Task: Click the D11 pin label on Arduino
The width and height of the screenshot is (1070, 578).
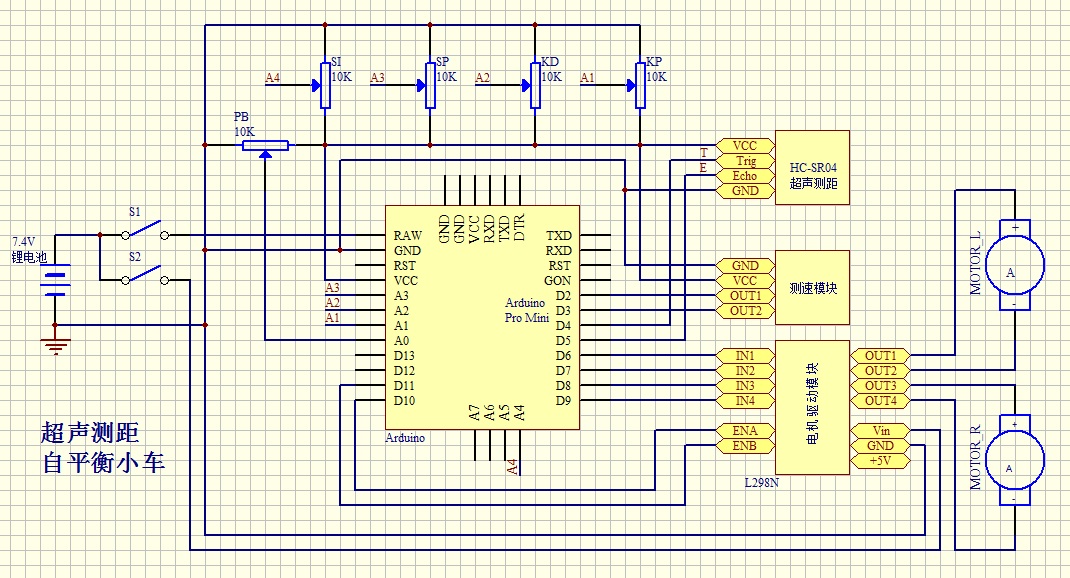Action: (x=404, y=386)
